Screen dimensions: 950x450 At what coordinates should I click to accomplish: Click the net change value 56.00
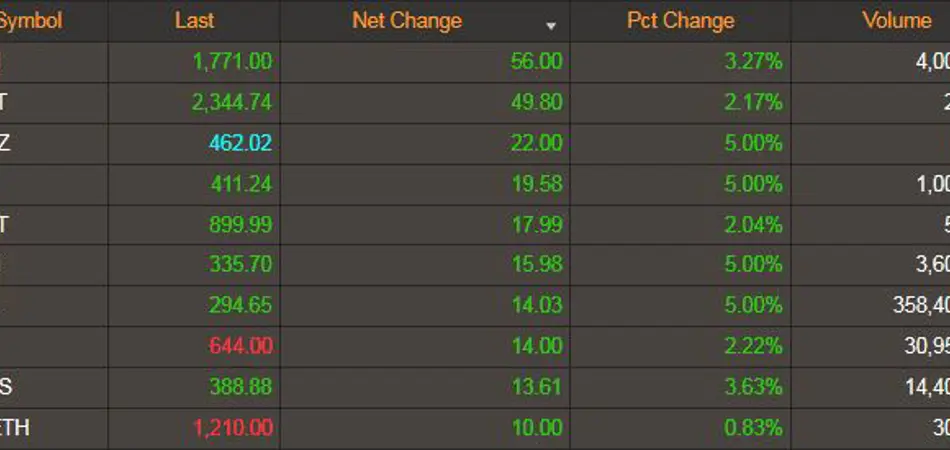[536, 62]
